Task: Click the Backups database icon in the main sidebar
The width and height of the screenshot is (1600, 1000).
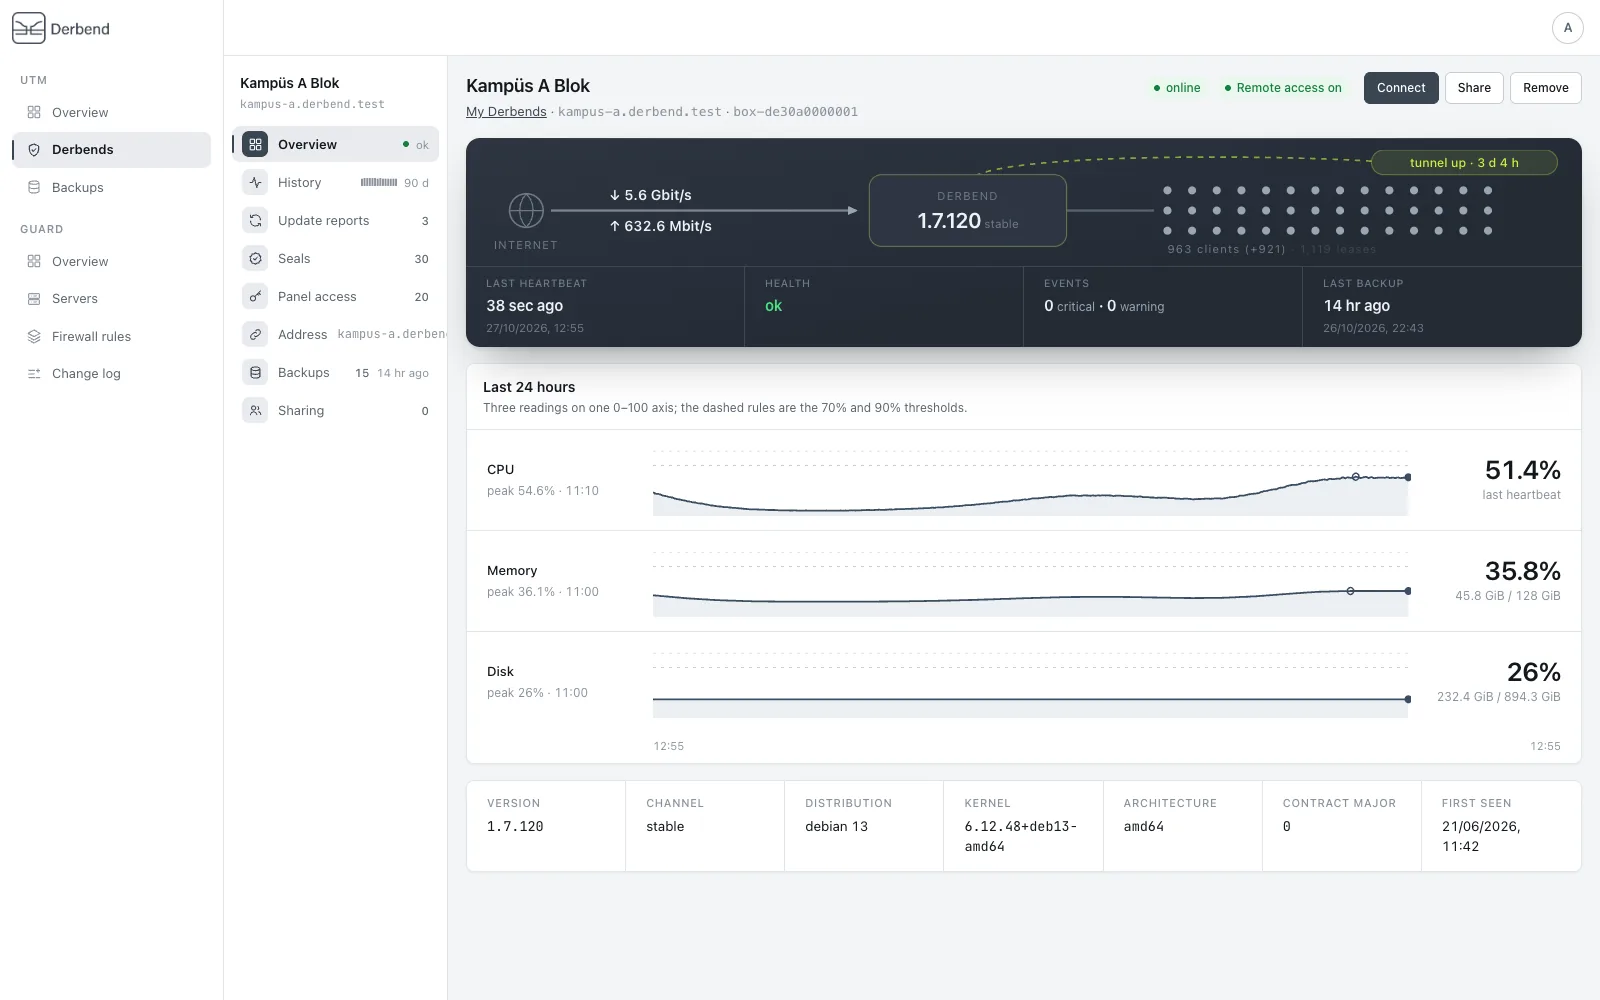Action: click(x=34, y=187)
